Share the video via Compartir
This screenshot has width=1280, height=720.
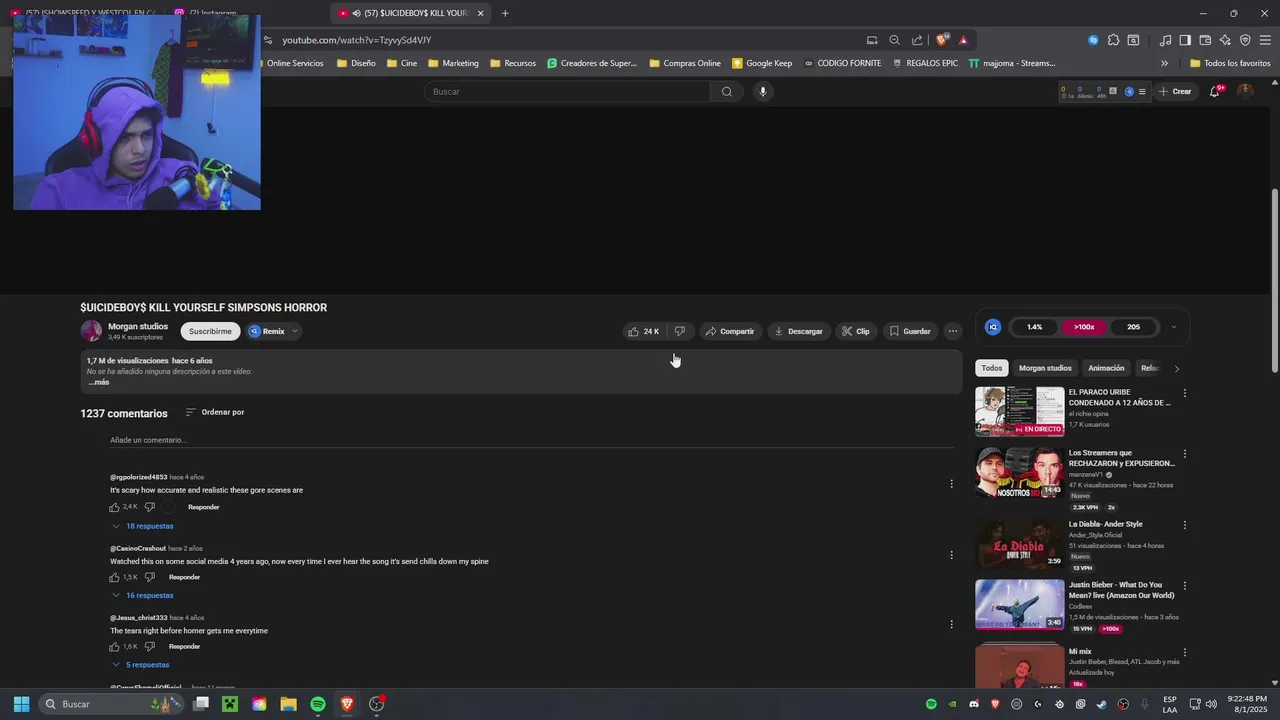(x=729, y=331)
